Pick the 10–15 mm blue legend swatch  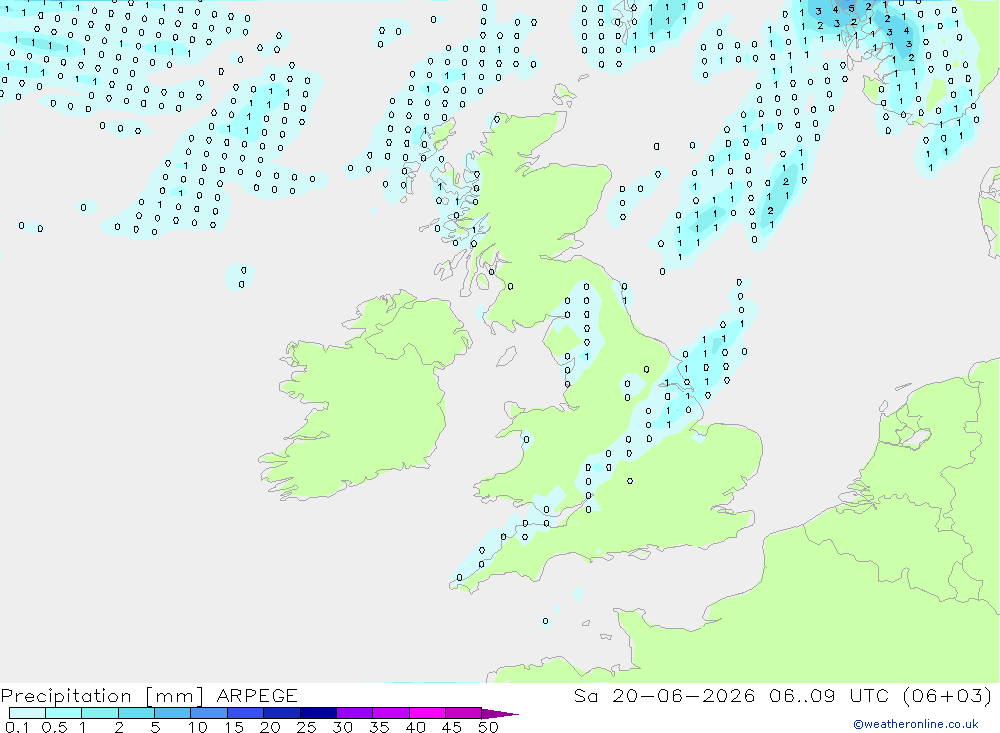209,713
